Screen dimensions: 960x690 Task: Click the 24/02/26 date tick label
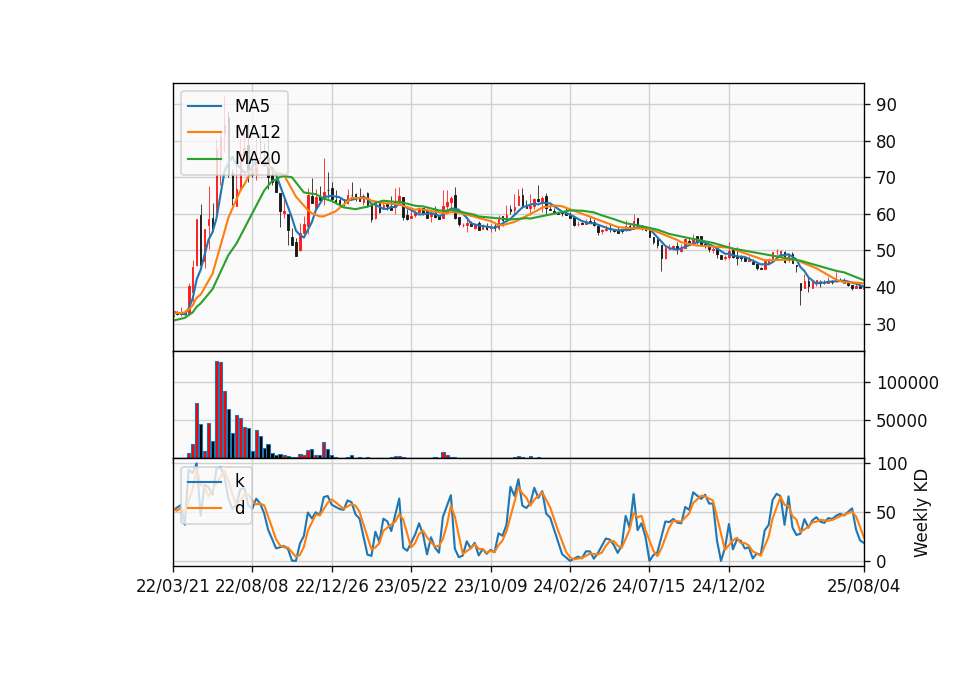pos(569,587)
